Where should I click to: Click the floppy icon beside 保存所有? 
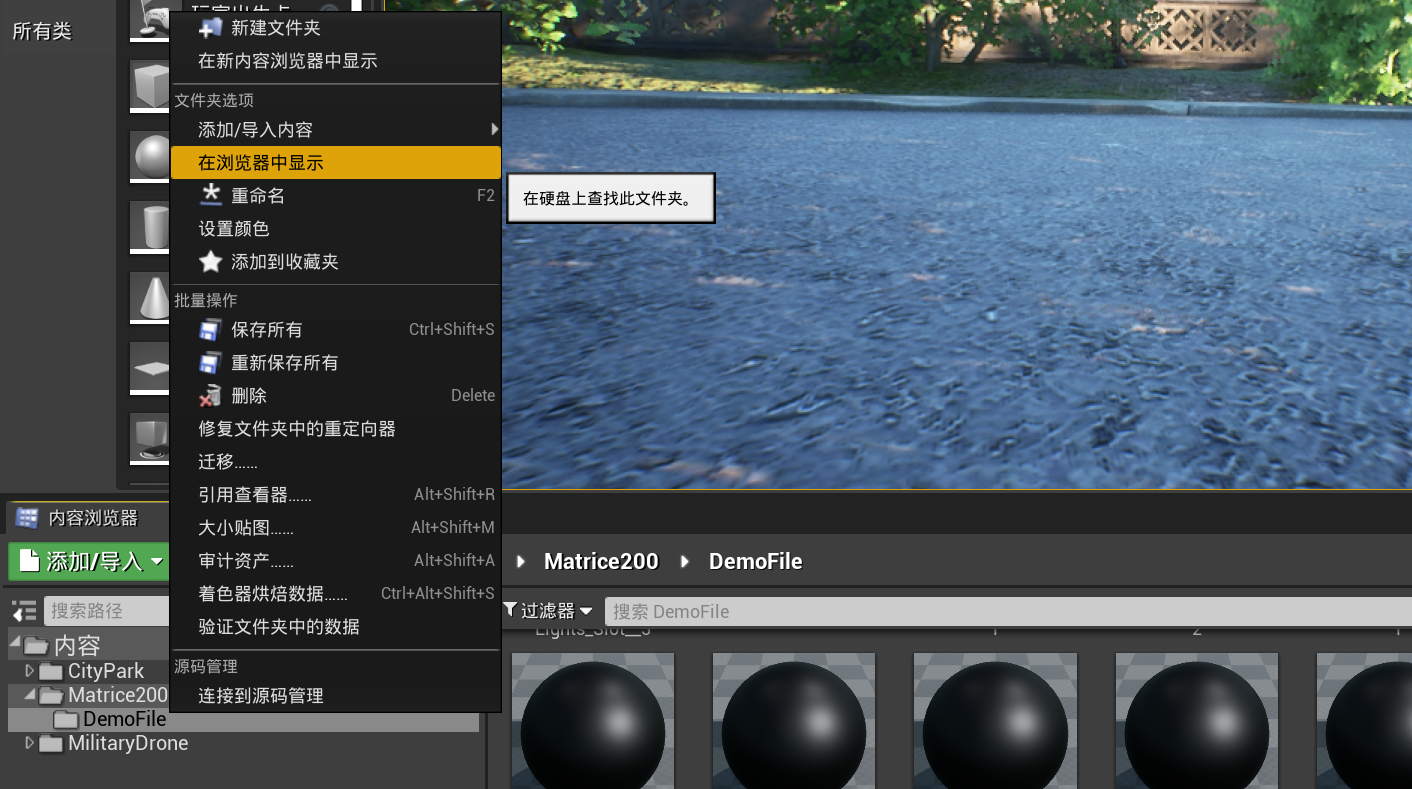pyautogui.click(x=210, y=329)
